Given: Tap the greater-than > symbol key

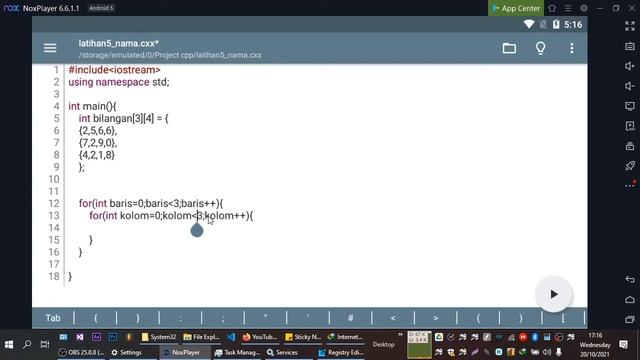Looking at the screenshot, I should [436, 318].
